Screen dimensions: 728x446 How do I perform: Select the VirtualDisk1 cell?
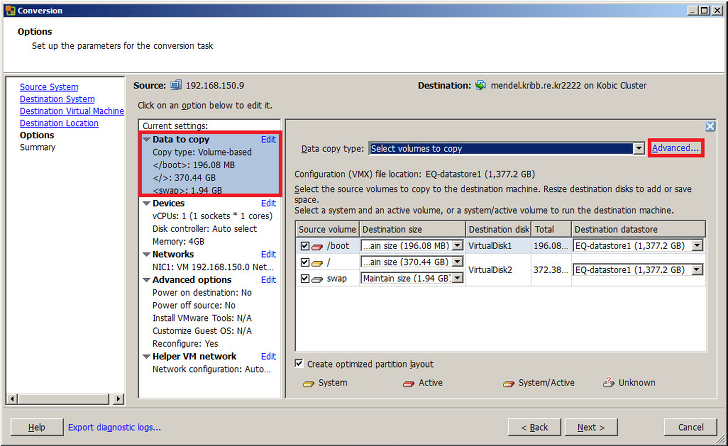(499, 246)
